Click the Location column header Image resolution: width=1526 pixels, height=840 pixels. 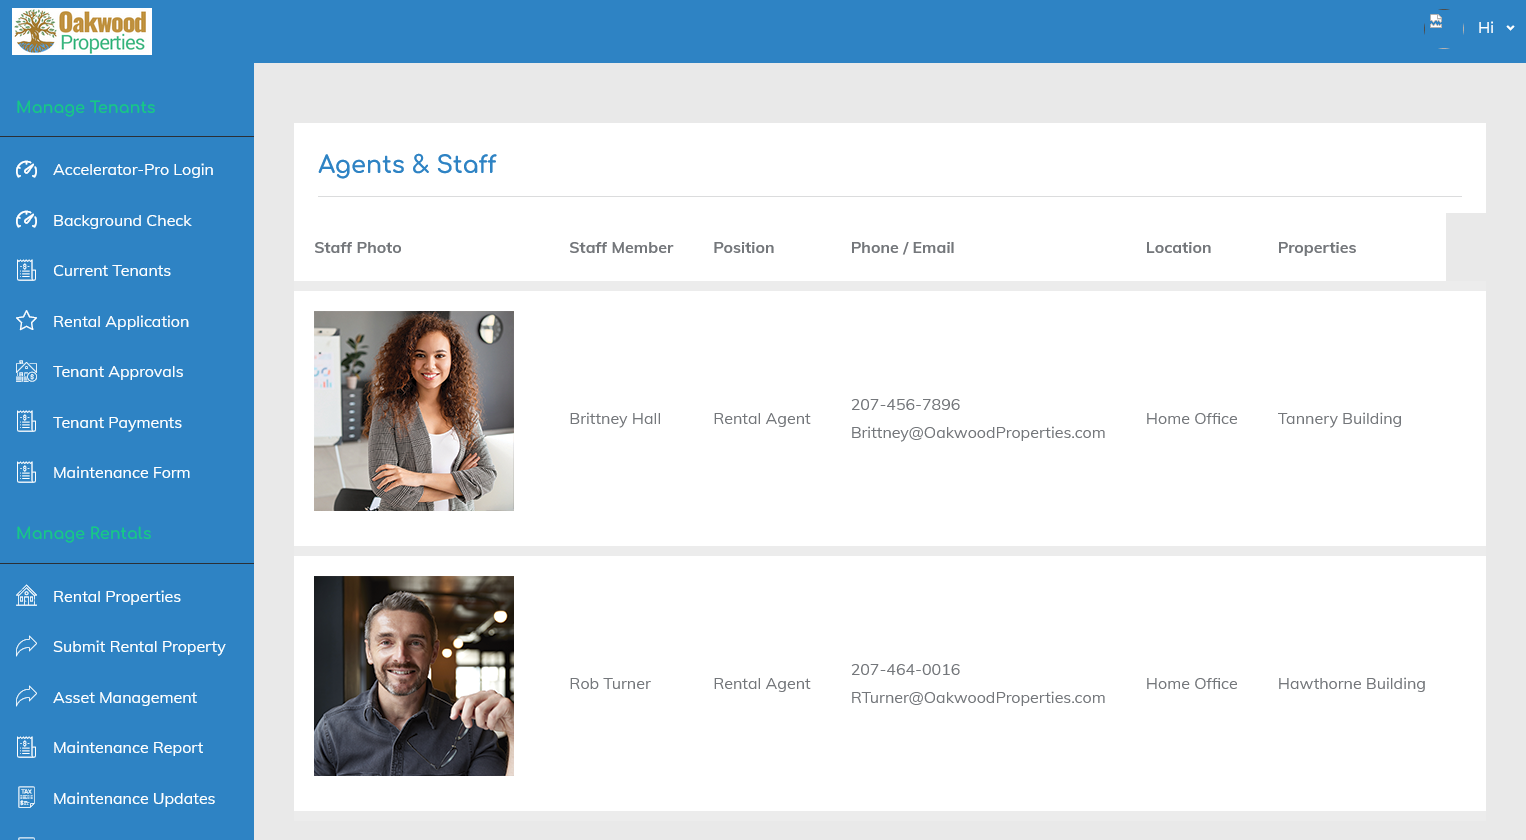coord(1178,247)
